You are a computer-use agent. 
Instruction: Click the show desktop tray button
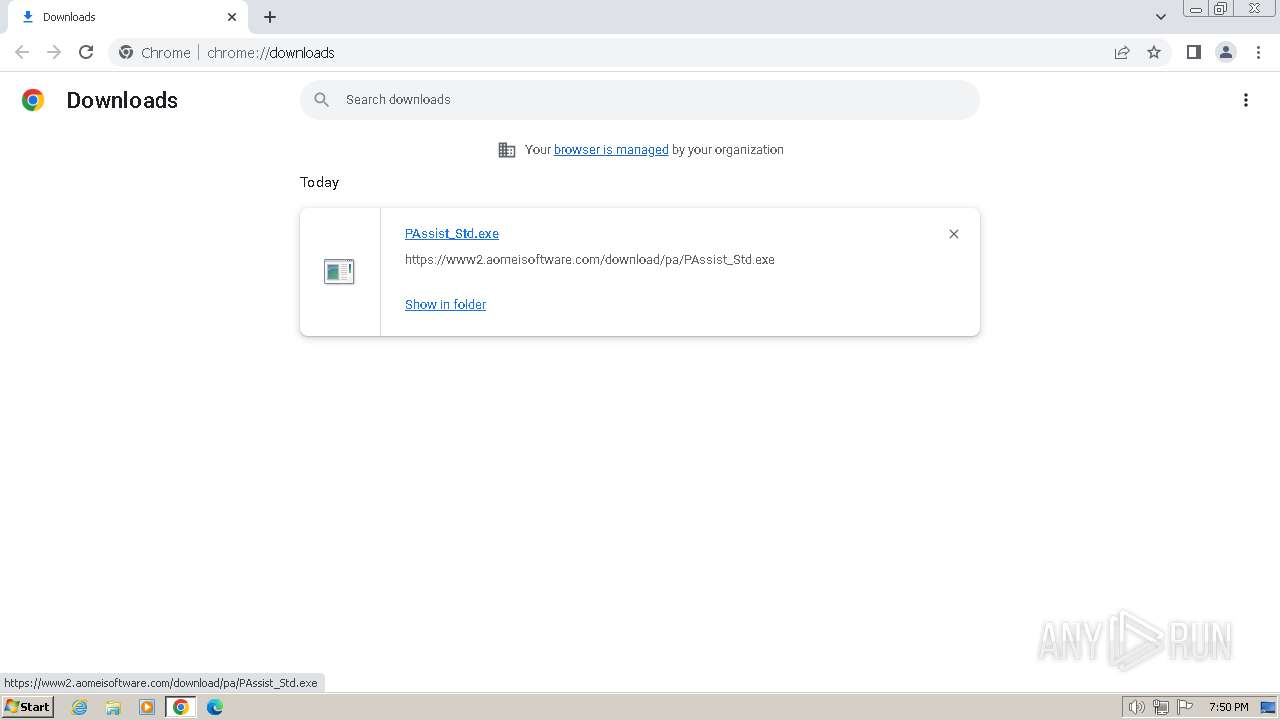click(x=1268, y=707)
